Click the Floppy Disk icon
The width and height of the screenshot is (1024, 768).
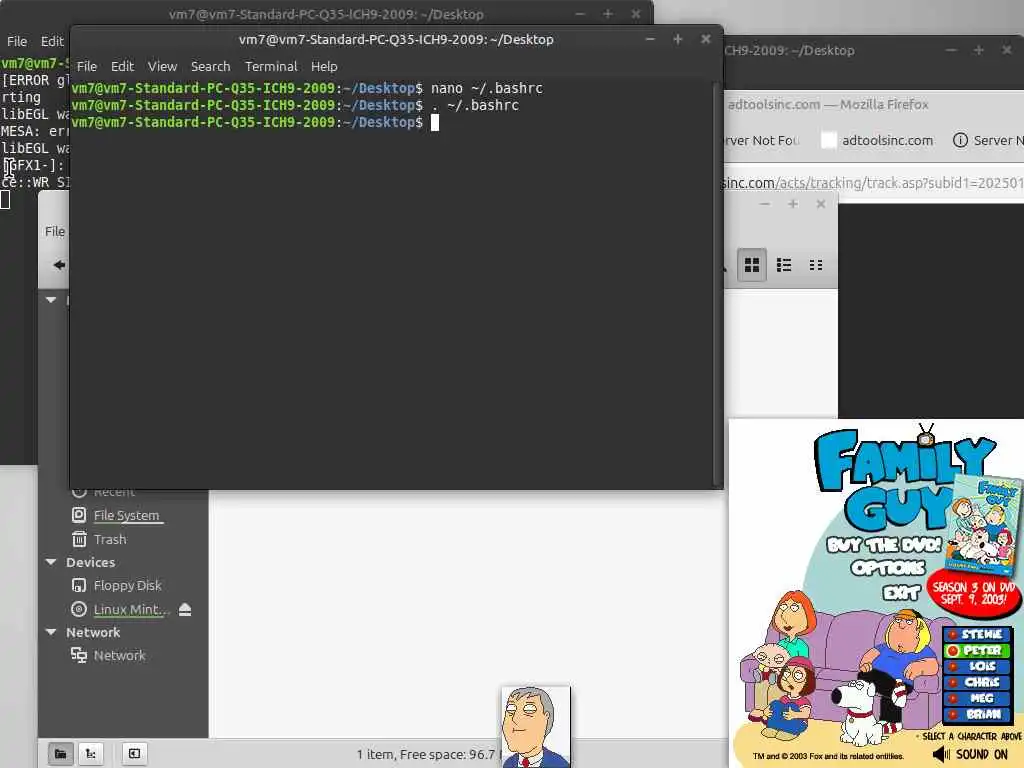[x=78, y=585]
